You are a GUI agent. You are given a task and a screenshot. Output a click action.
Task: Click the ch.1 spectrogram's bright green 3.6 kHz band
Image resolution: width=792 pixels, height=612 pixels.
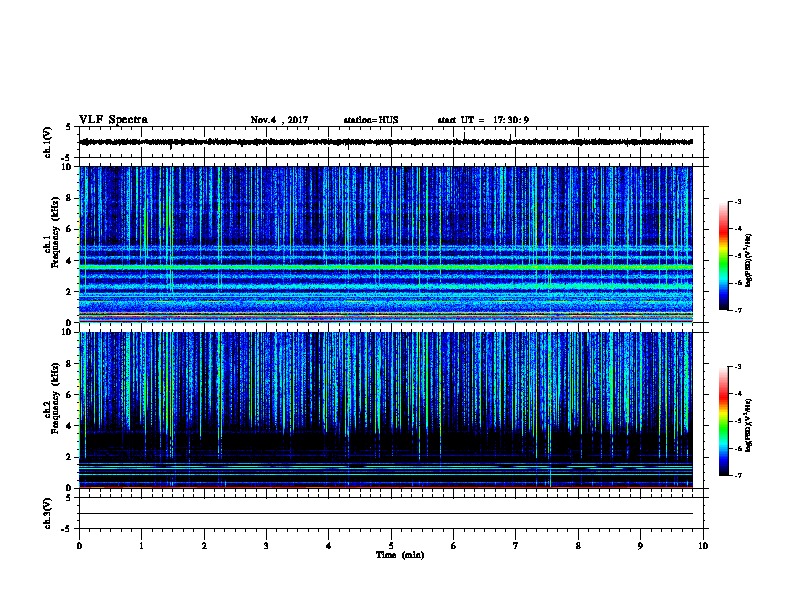point(386,267)
